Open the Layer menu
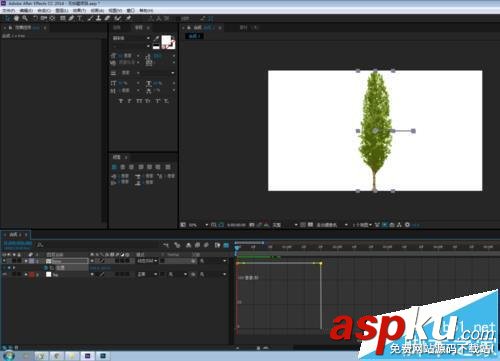 (62, 11)
